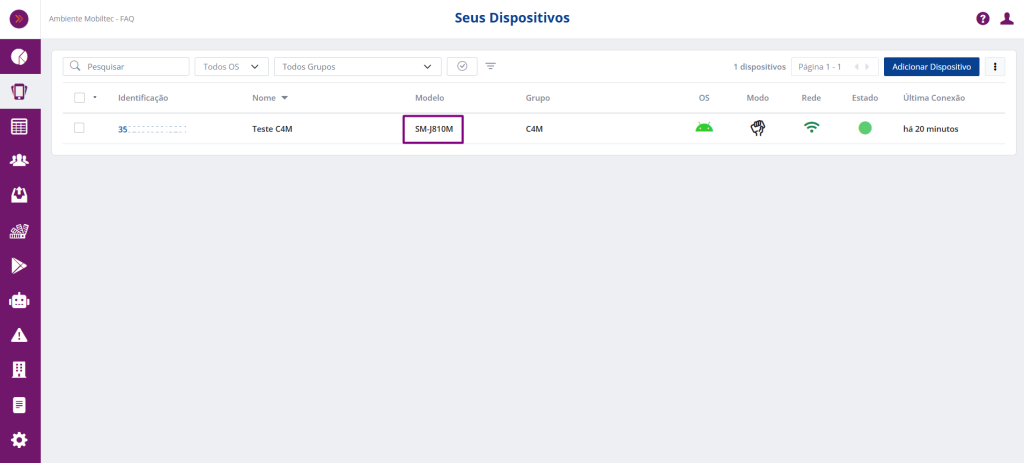Tick the select-all checkbox in table header
This screenshot has height=463, width=1024.
[80, 97]
